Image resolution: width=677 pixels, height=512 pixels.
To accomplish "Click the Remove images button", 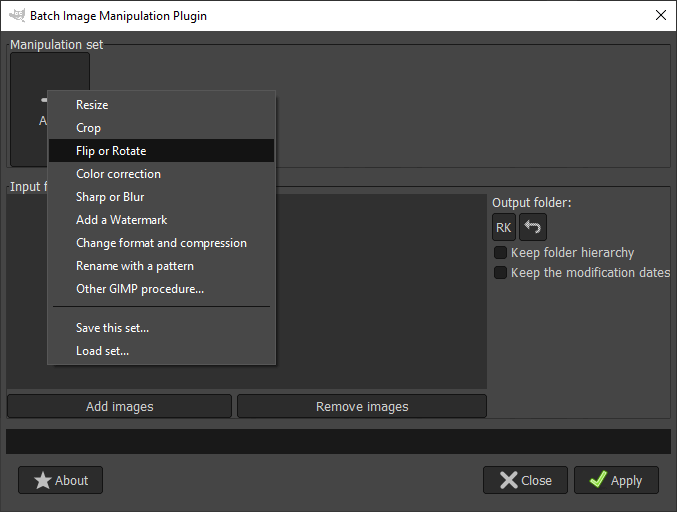I will coord(362,406).
